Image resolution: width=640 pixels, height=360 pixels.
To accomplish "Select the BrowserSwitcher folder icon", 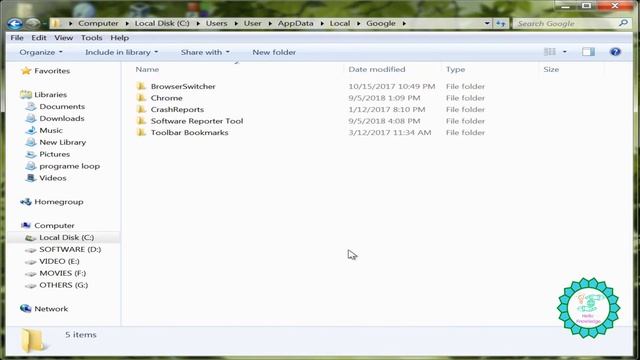I will pos(141,86).
